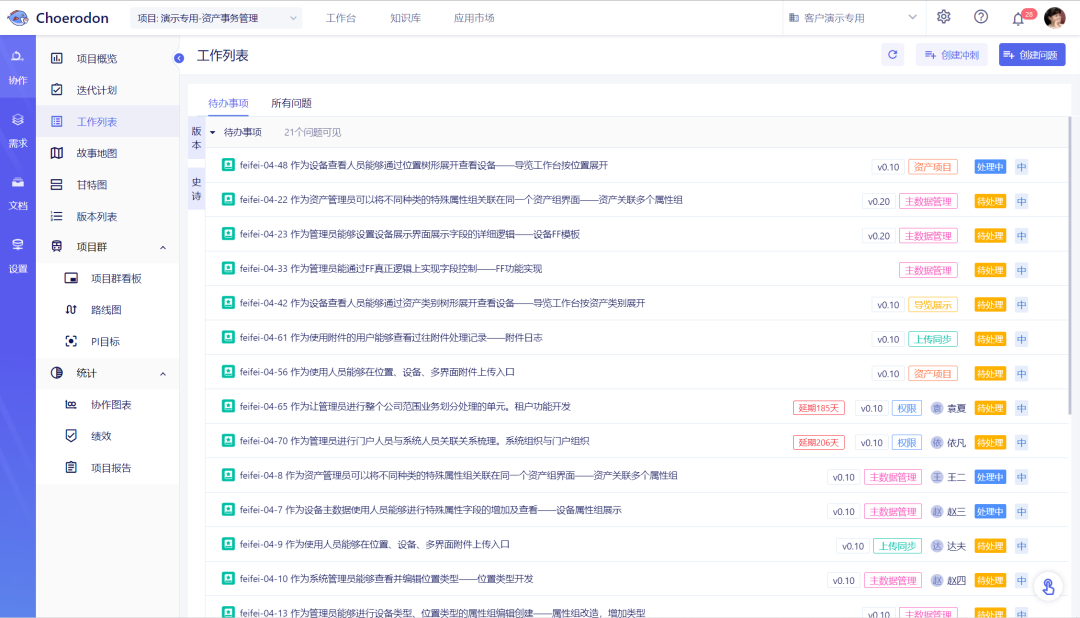
Task: Open the 史诗 side panel tab
Action: point(196,189)
